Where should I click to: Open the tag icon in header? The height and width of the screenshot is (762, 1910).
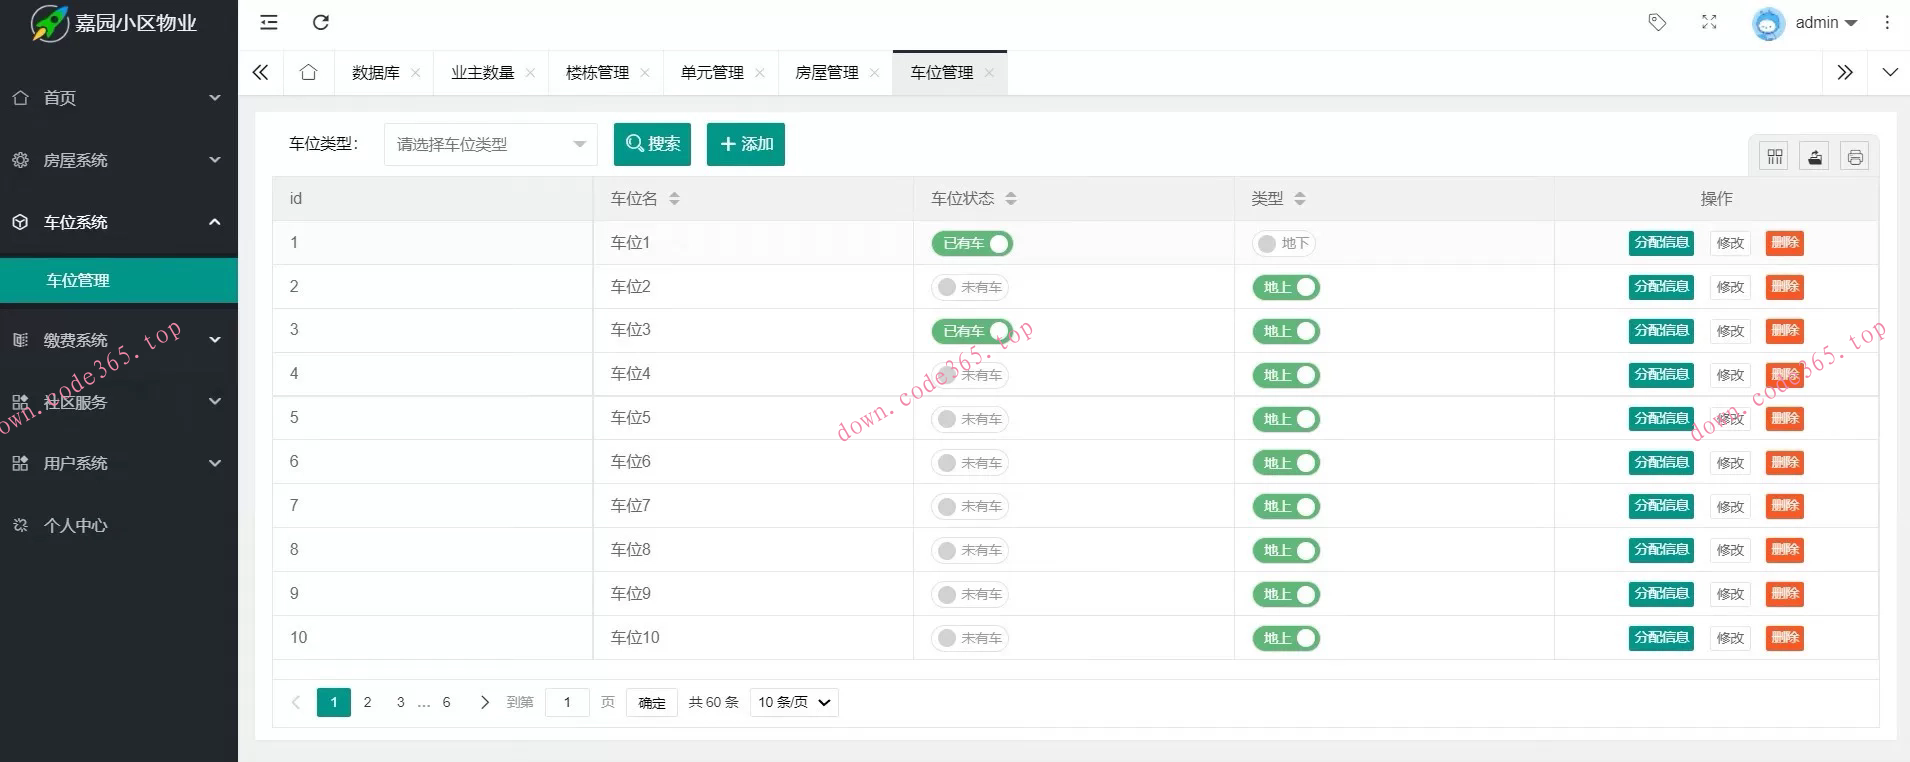pyautogui.click(x=1657, y=22)
